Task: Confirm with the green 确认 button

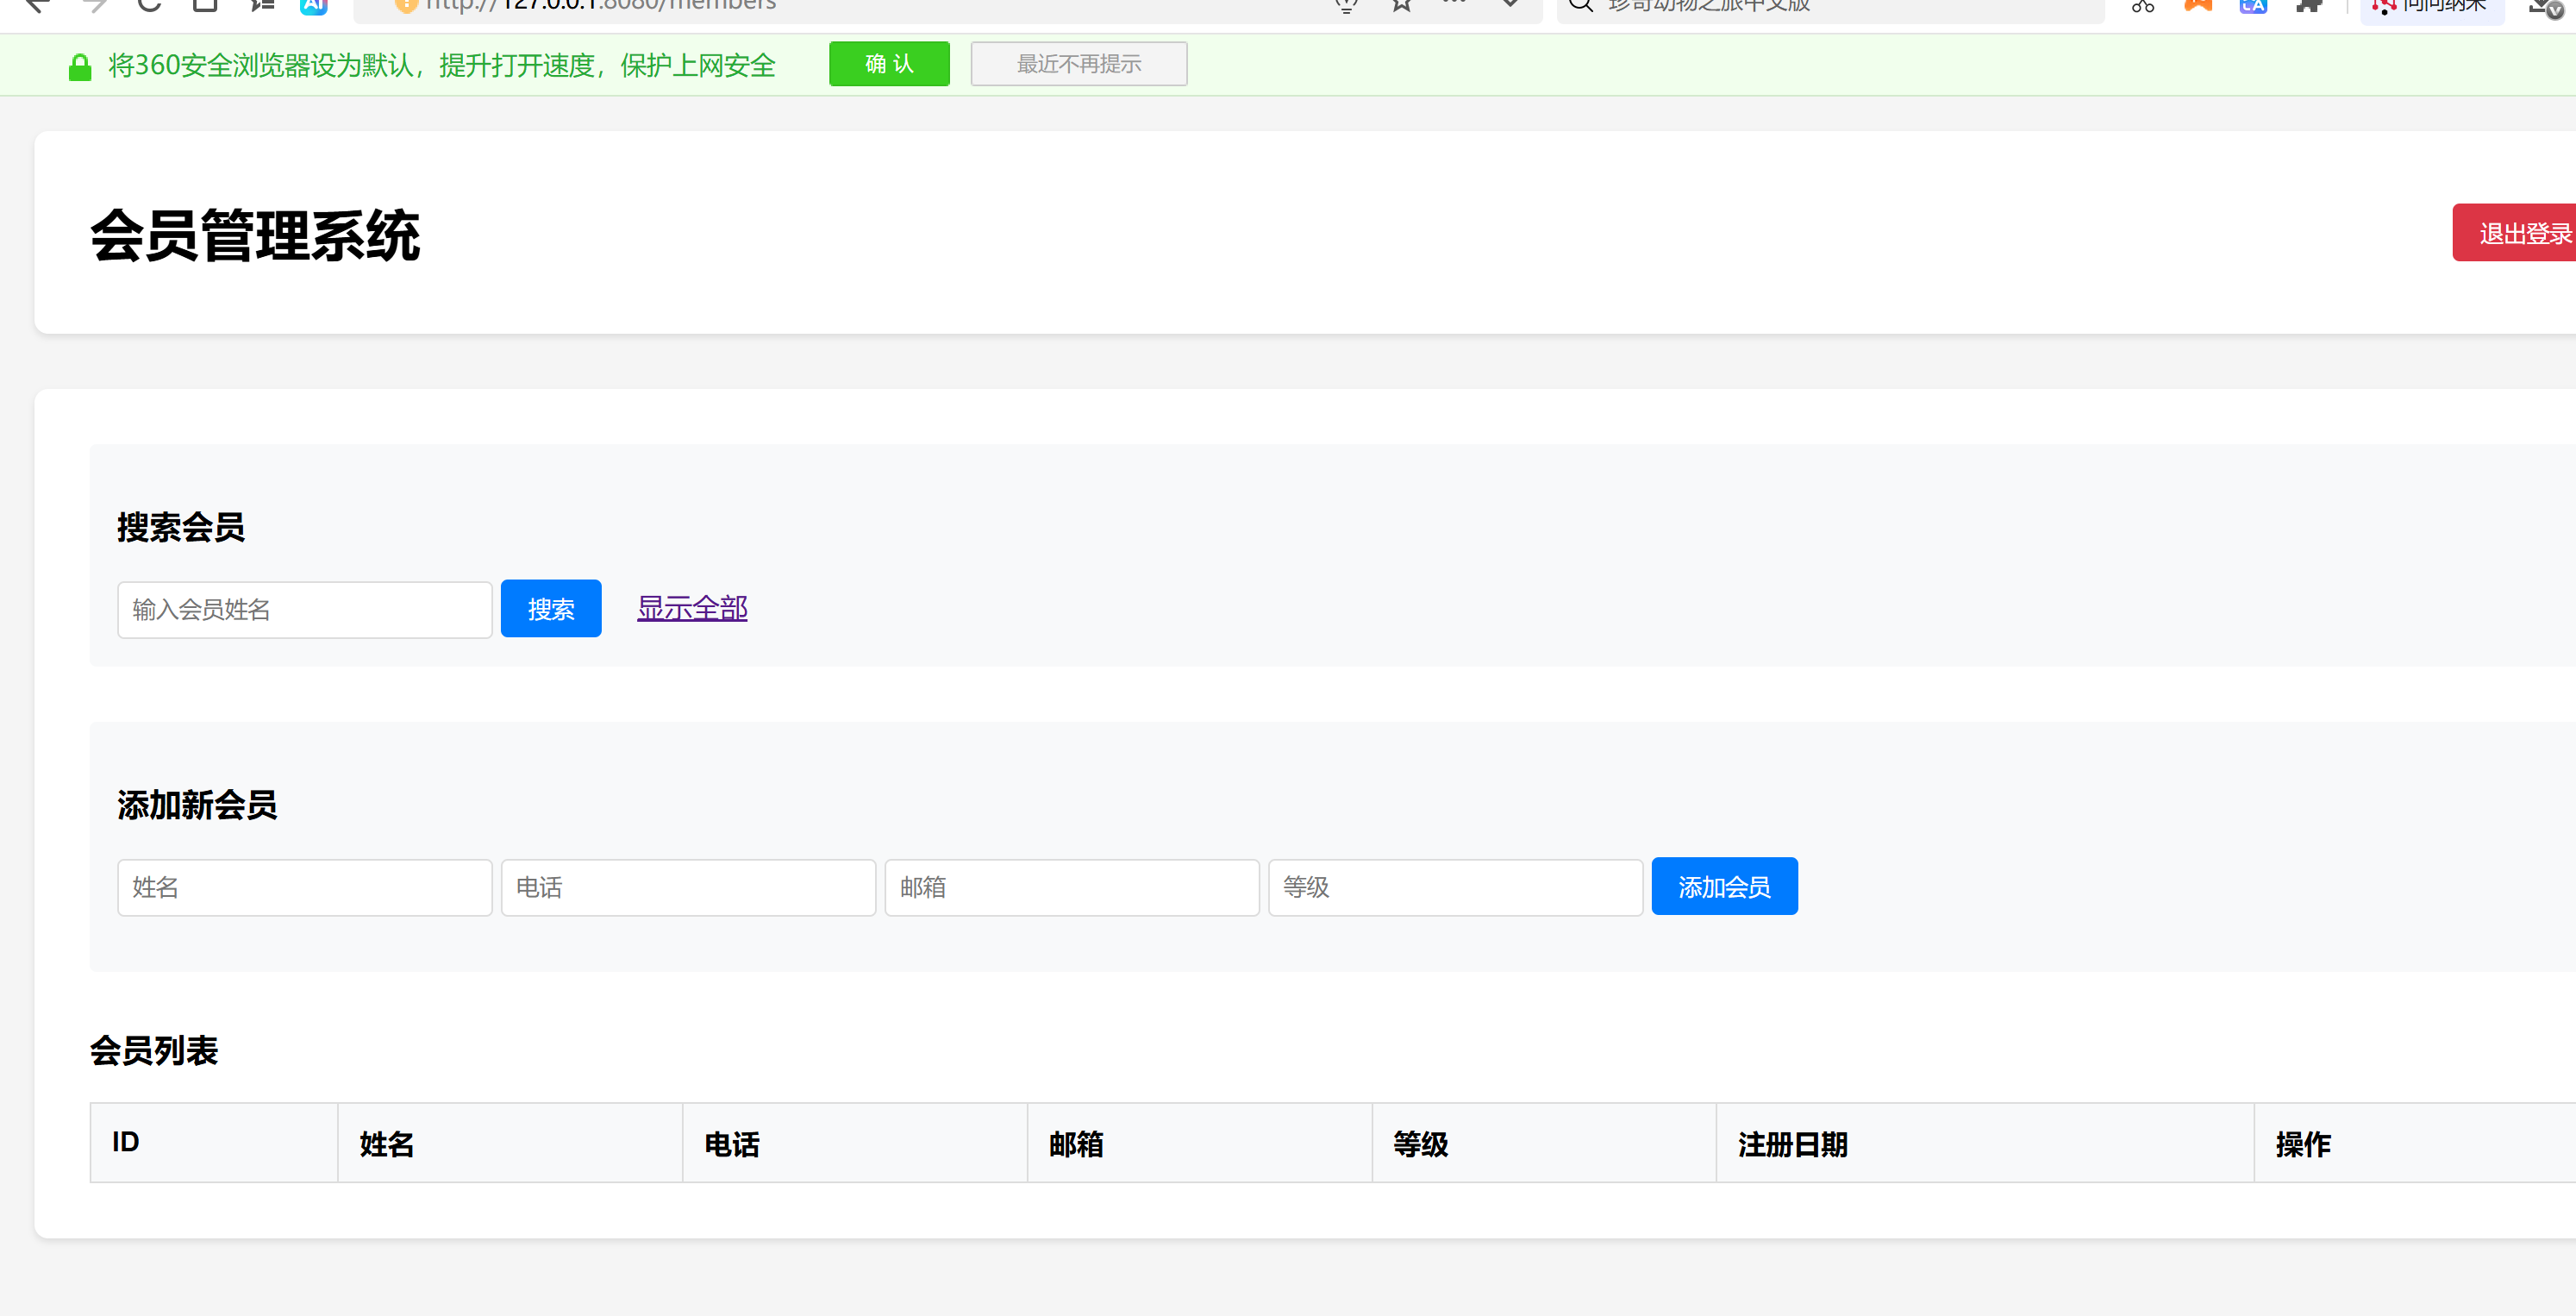Action: (889, 63)
